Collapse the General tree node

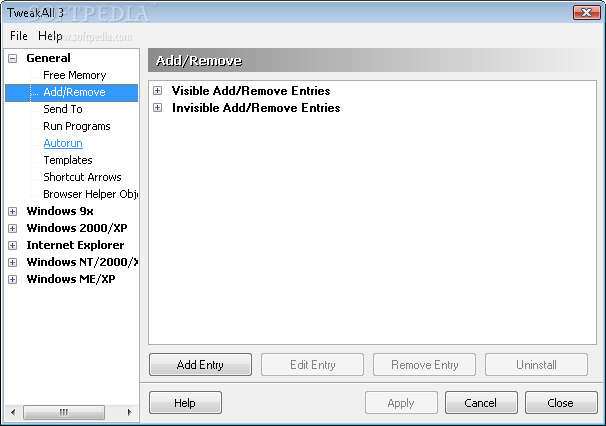point(13,59)
